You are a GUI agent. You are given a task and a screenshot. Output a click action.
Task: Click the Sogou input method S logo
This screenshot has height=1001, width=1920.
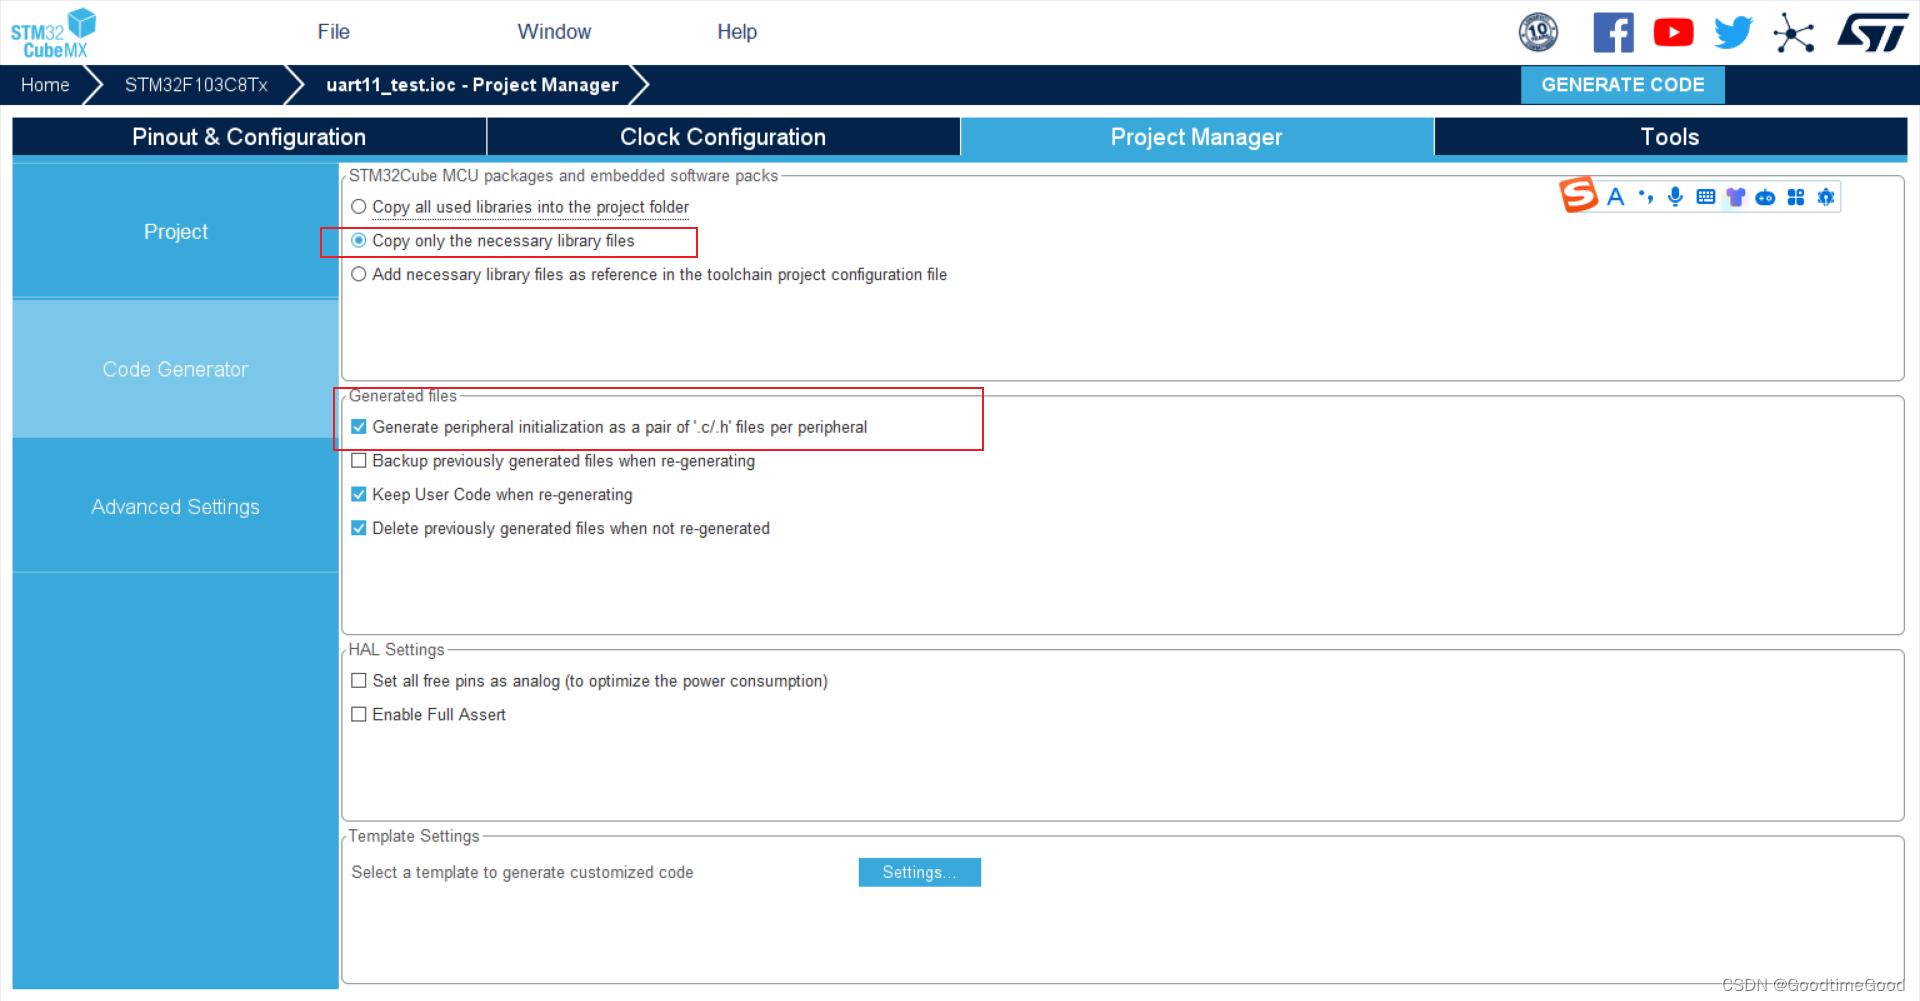click(x=1579, y=195)
